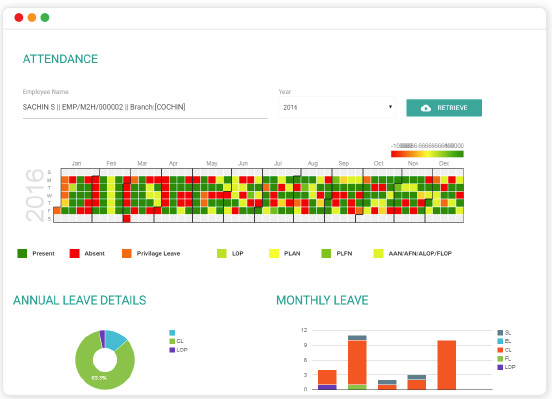Image resolution: width=552 pixels, height=399 pixels.
Task: Click the AAN/AFN/ALOP/FLOP legend swatch
Action: 378,253
